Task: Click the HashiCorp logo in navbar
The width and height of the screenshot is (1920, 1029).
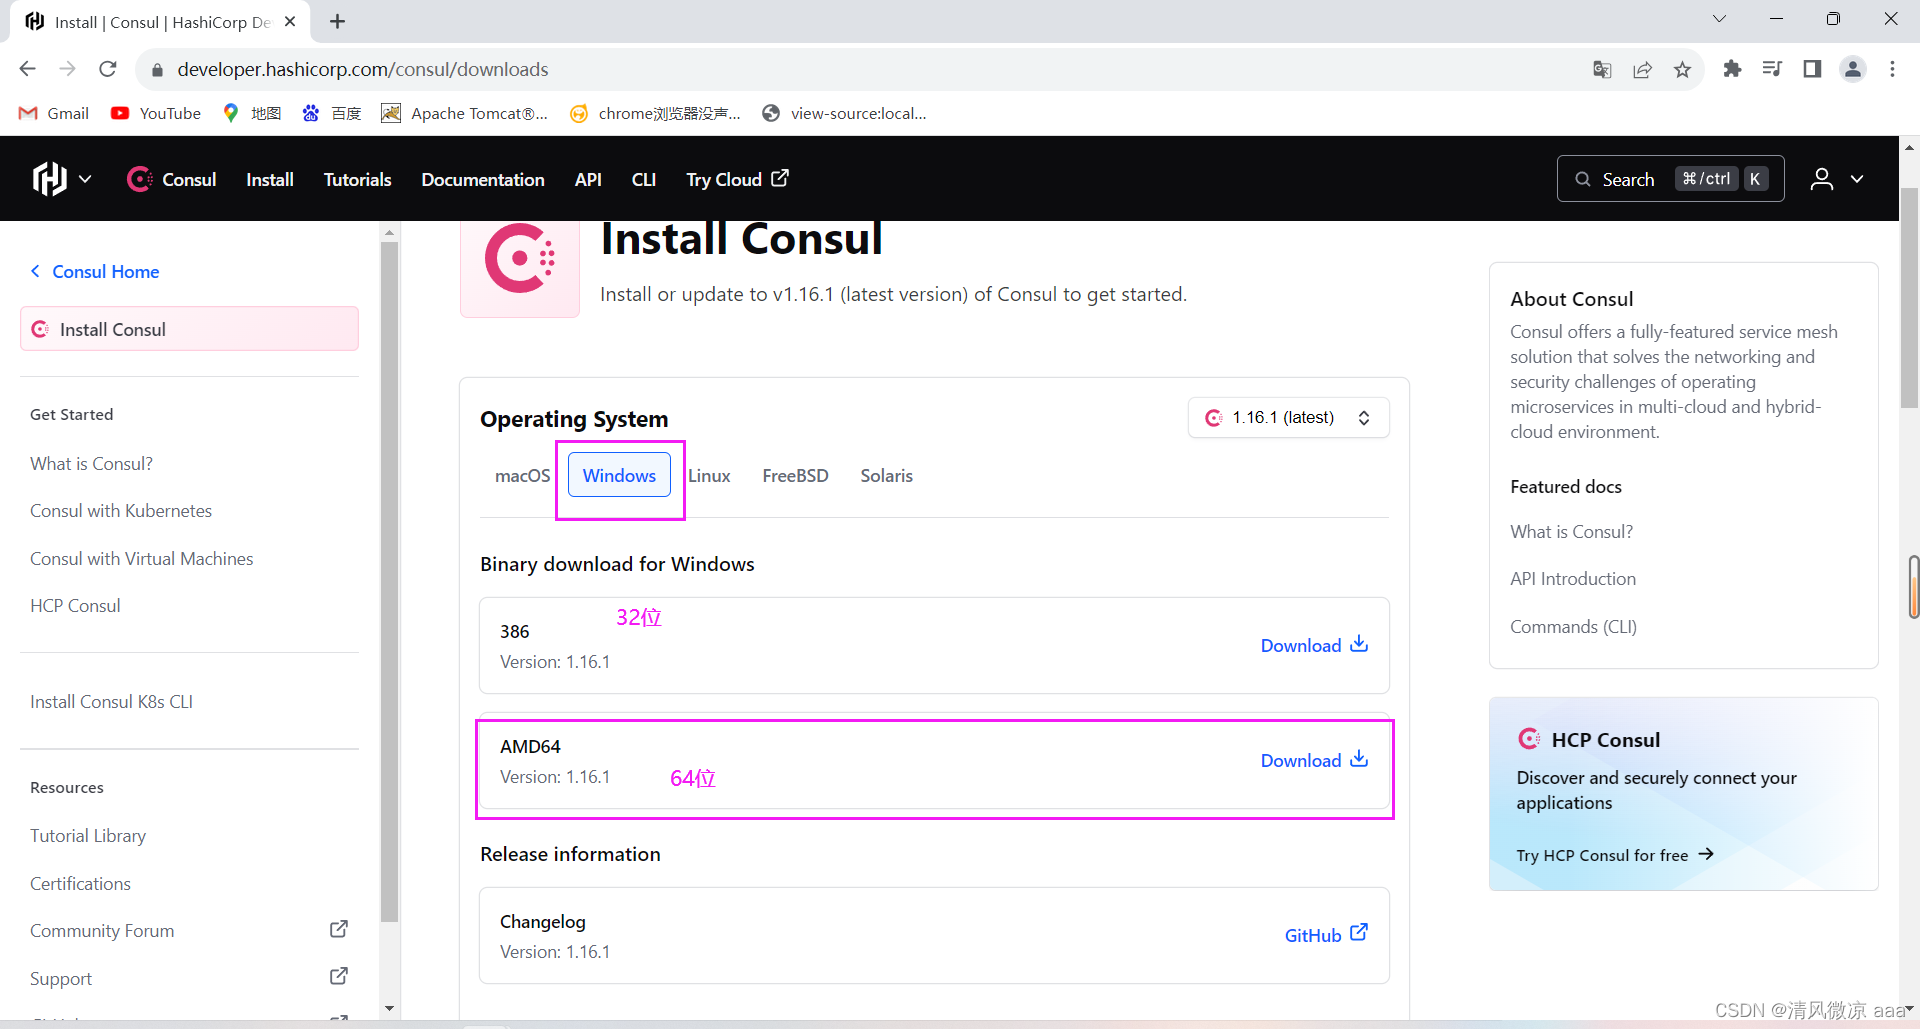Action: pos(49,179)
